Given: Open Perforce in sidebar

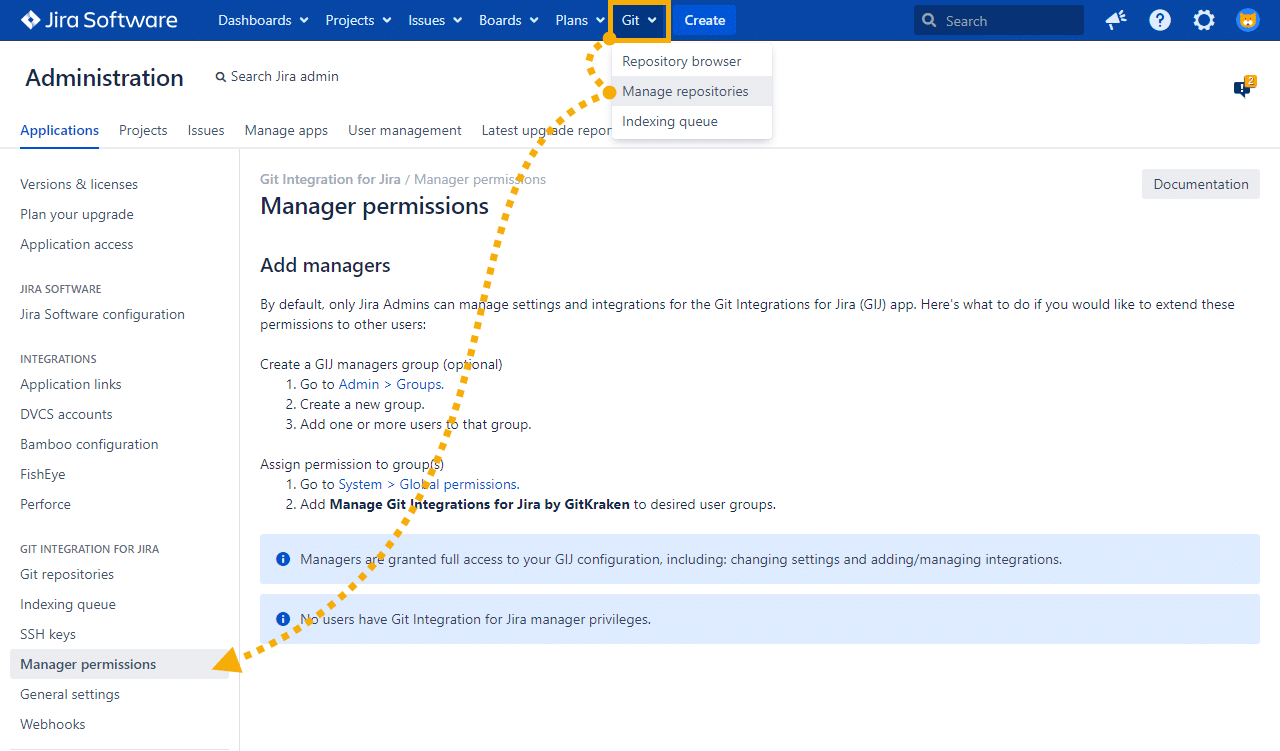Looking at the screenshot, I should pyautogui.click(x=46, y=504).
